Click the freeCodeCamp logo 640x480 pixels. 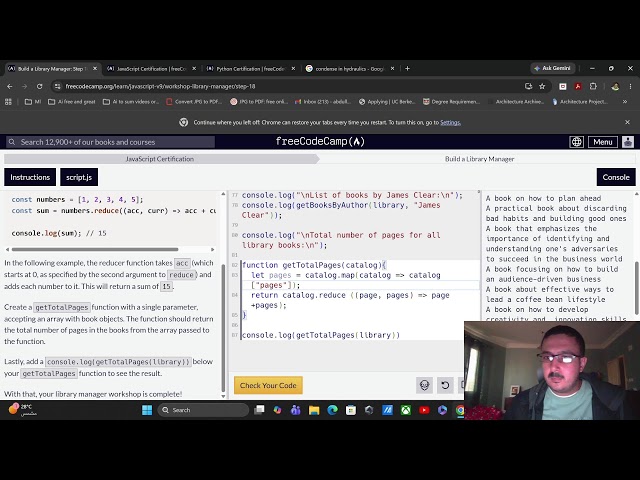[320, 142]
